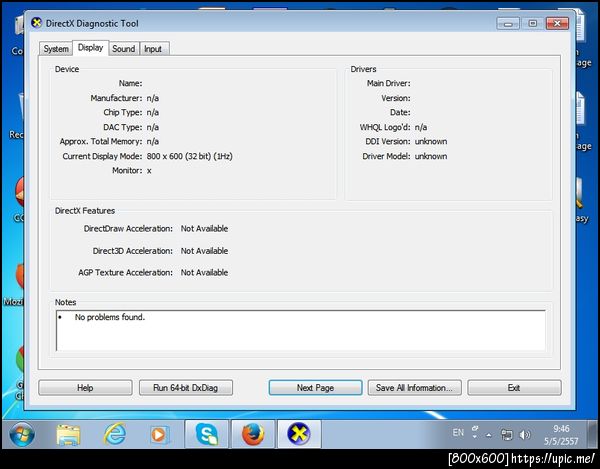The height and width of the screenshot is (469, 600).
Task: Run 64-bit DxDiag
Action: pyautogui.click(x=186, y=388)
